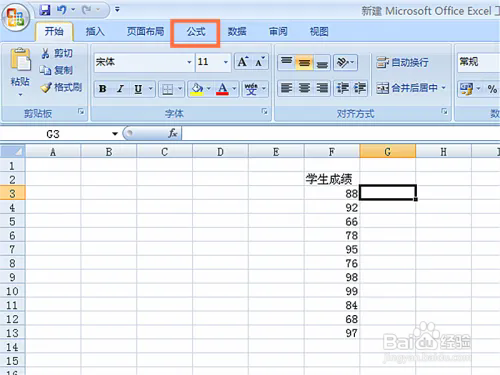500x375 pixels.
Task: Open Customize Quick Access Toolbar arrow
Action: [117, 10]
